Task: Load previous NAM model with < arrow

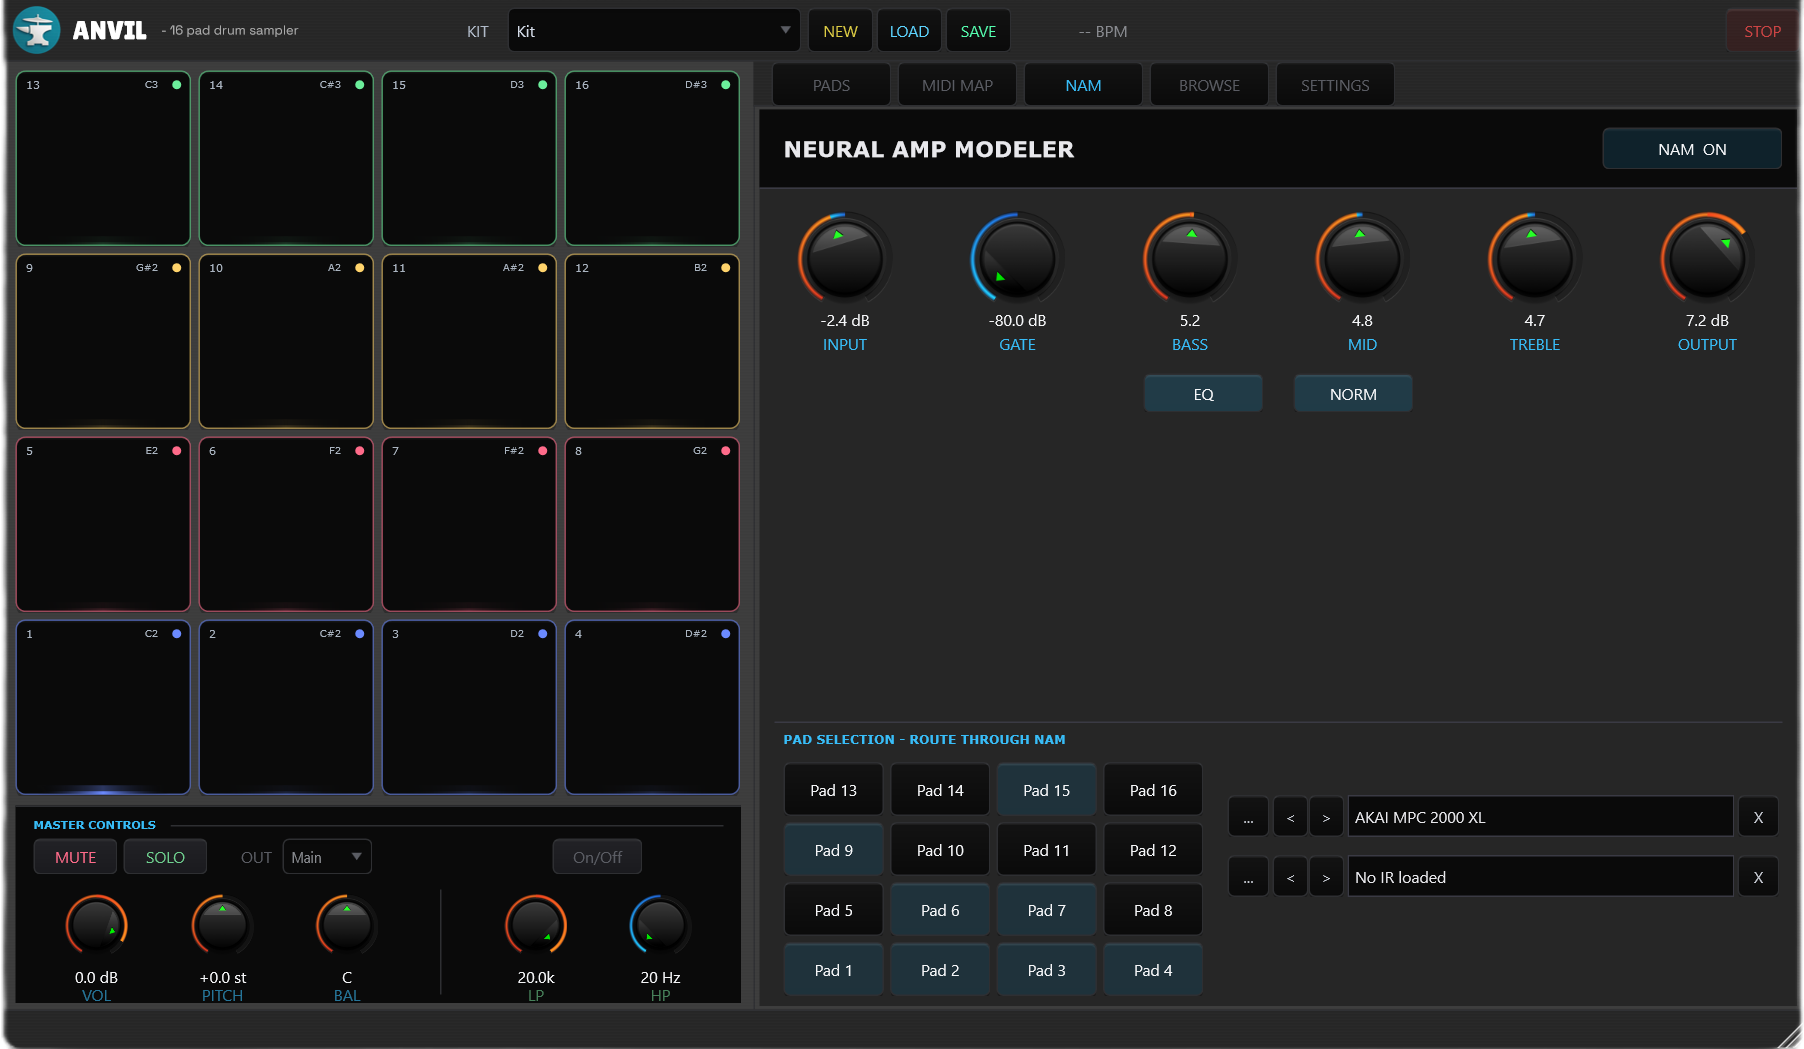Action: (x=1290, y=817)
